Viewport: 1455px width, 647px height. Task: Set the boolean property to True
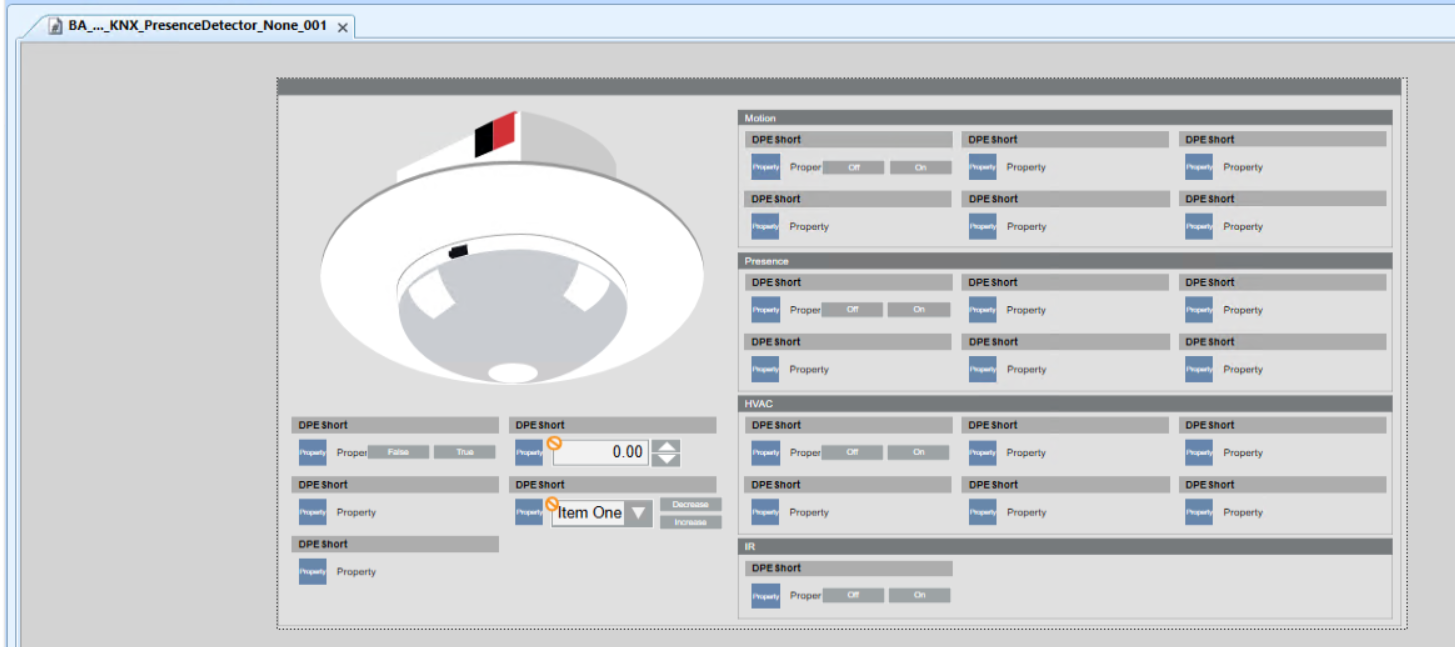tap(464, 453)
